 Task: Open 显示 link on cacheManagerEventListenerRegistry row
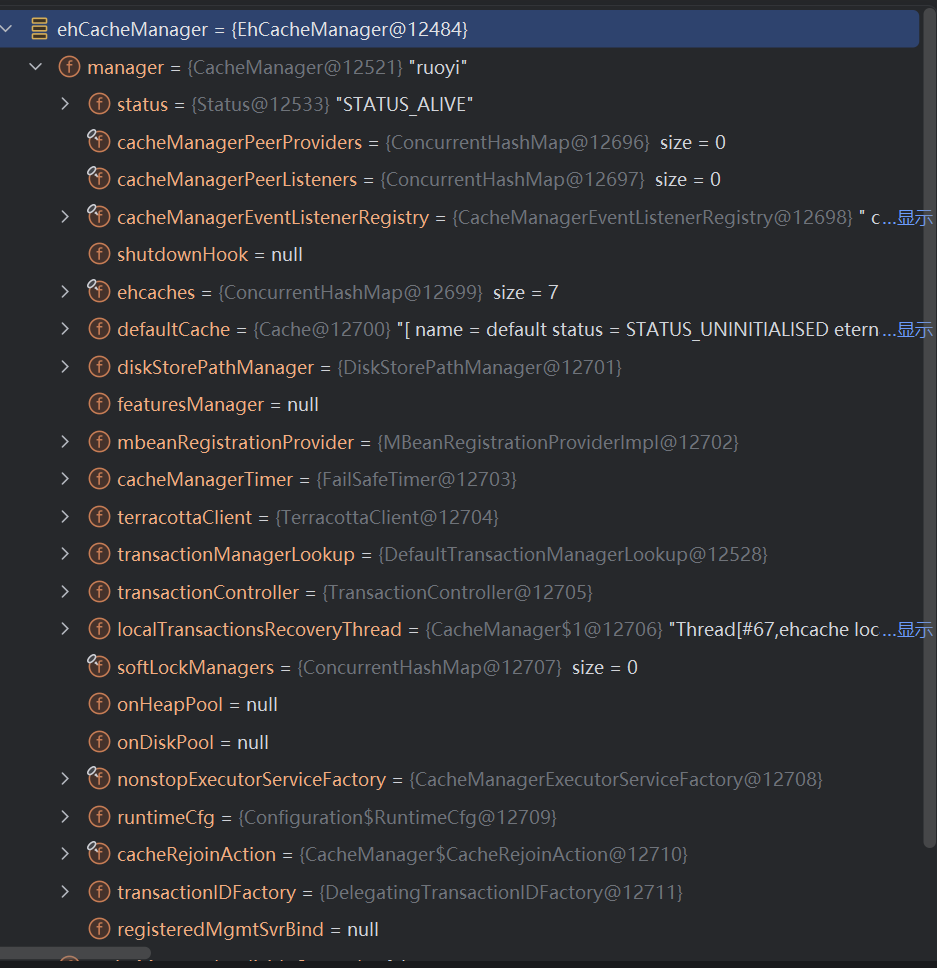pyautogui.click(x=914, y=217)
